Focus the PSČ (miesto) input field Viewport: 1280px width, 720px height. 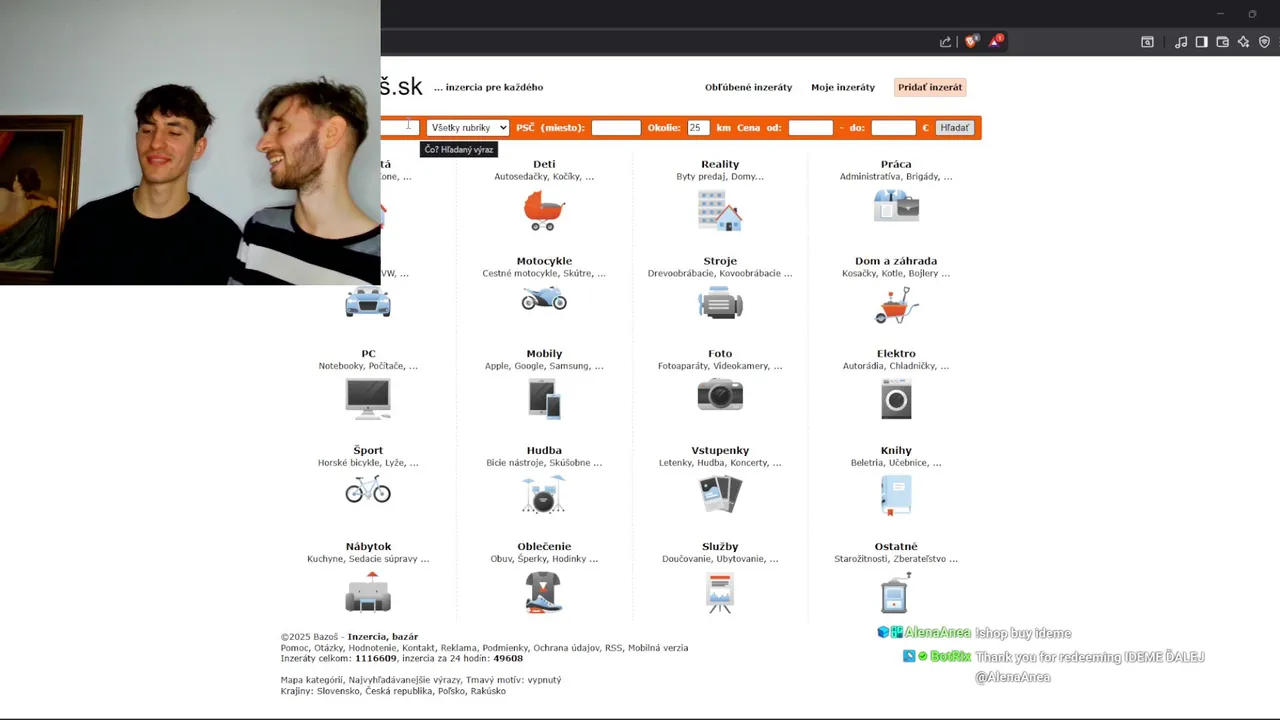616,127
